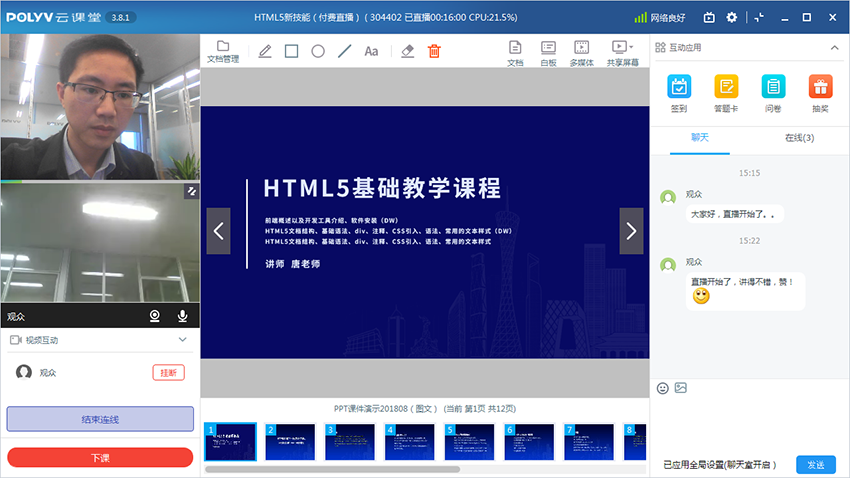Click the red 下课 end class button
Image resolution: width=850 pixels, height=478 pixels.
[100, 457]
